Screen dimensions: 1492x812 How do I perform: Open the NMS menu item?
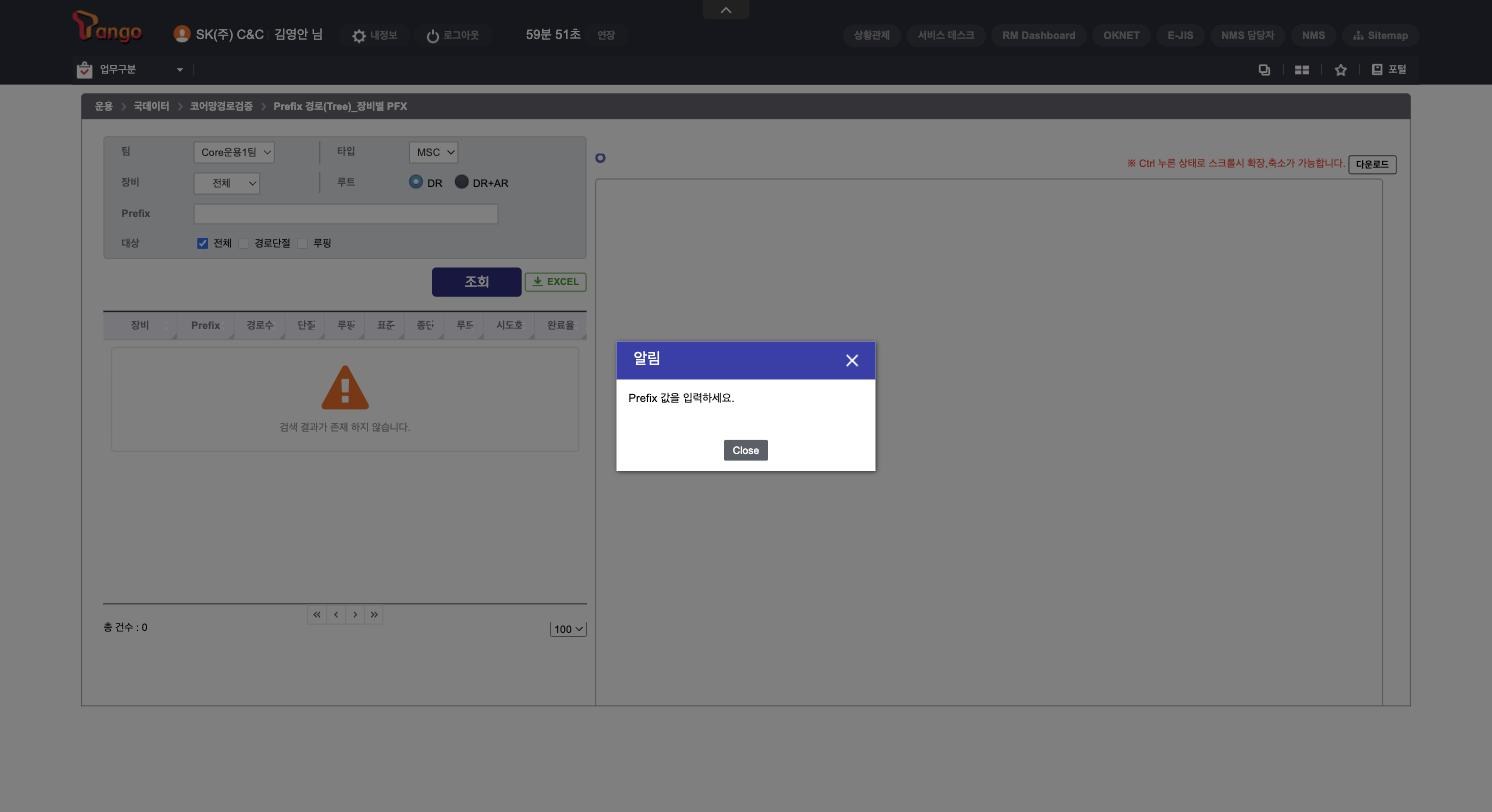1313,35
